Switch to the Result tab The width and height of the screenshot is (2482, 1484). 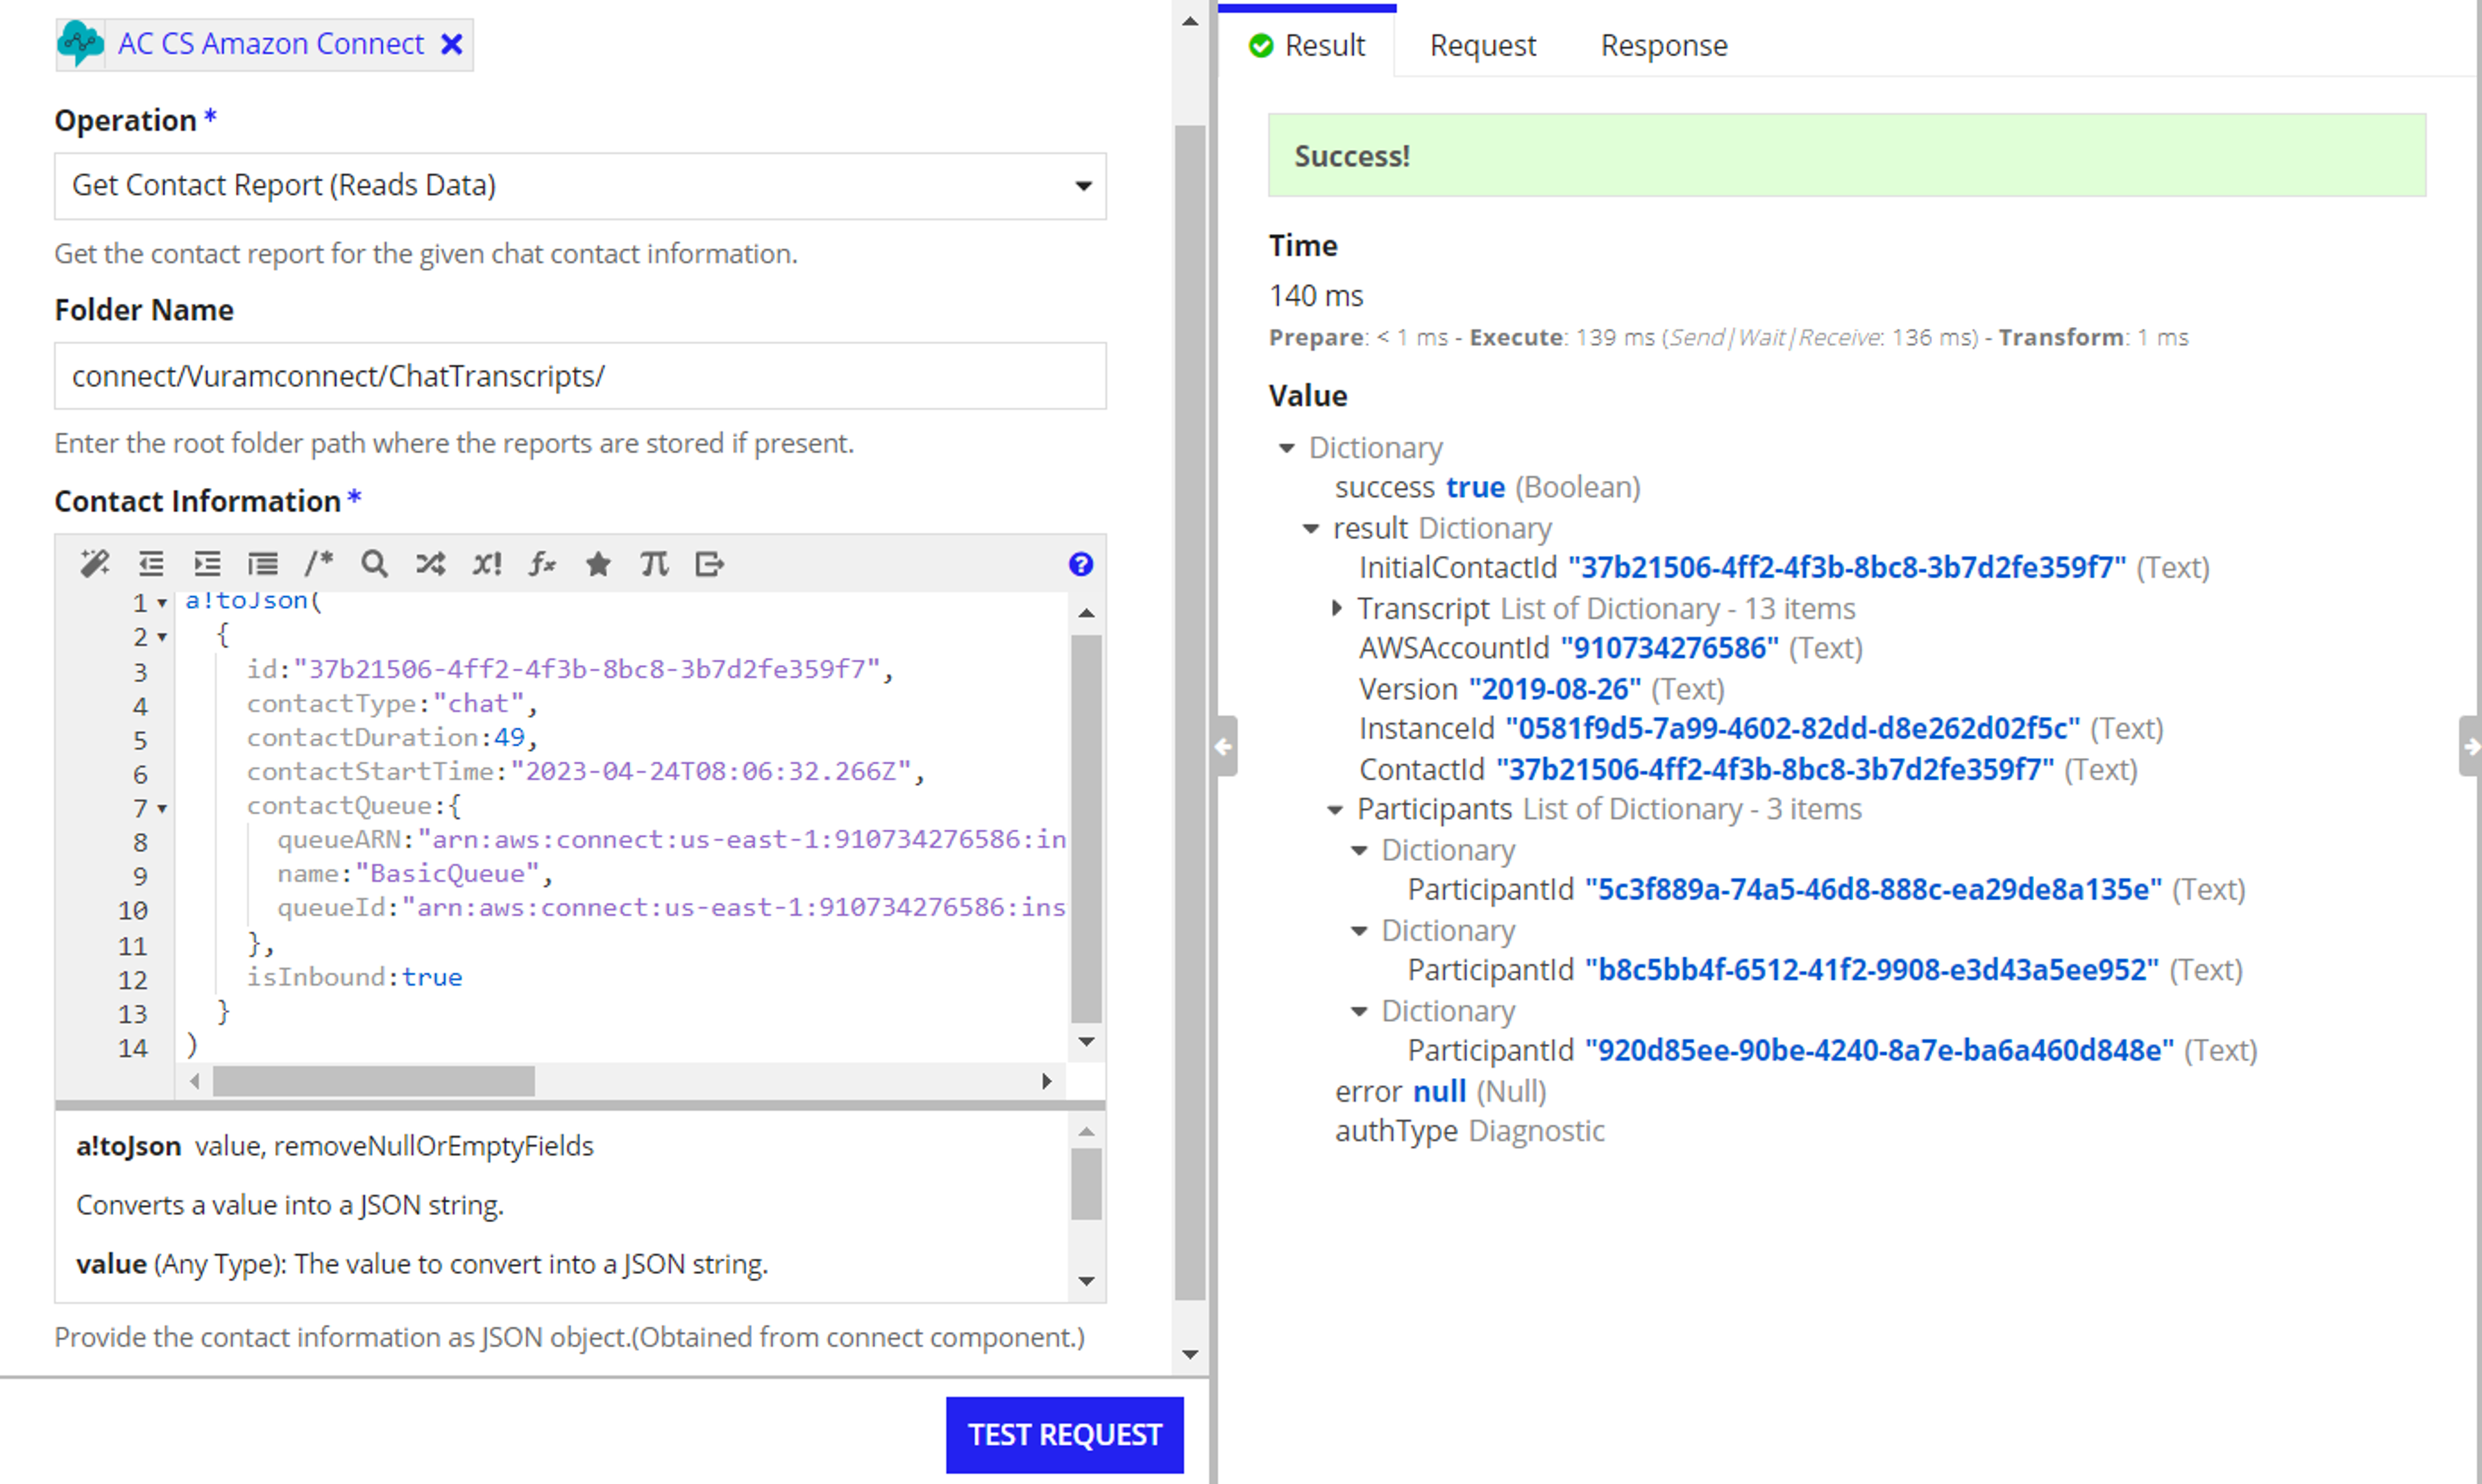tap(1306, 45)
